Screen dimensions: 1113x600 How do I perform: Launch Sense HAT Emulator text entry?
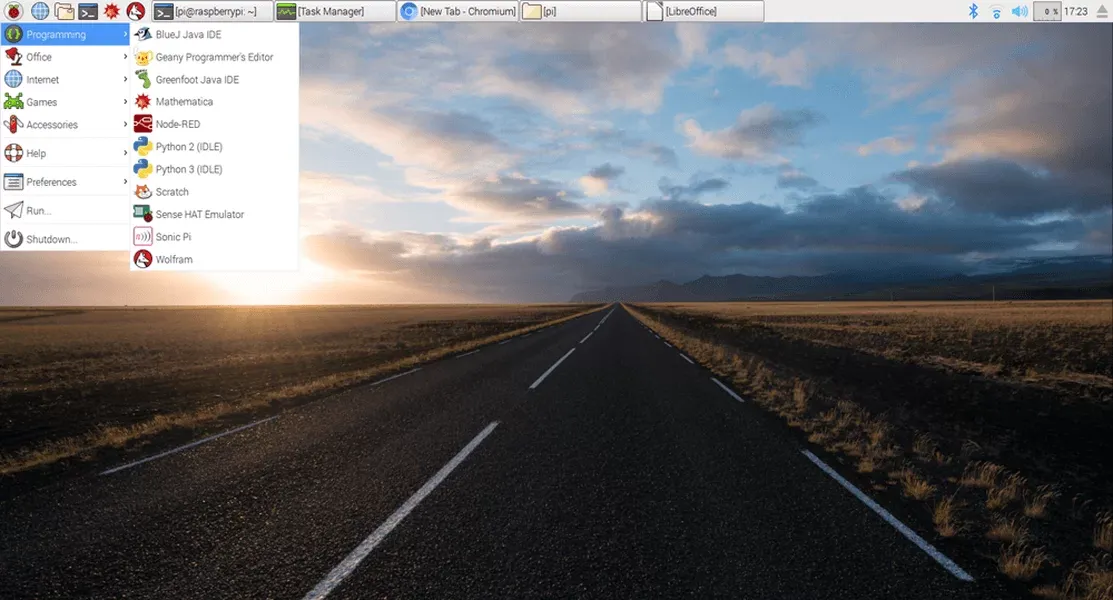pos(199,214)
